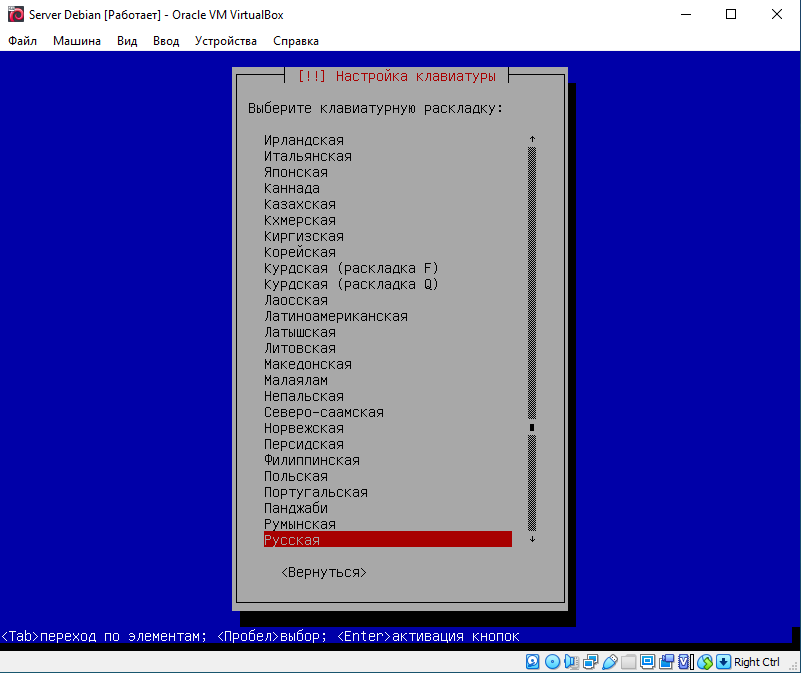
Task: Click the scroll down arrow of the list
Action: 532,540
